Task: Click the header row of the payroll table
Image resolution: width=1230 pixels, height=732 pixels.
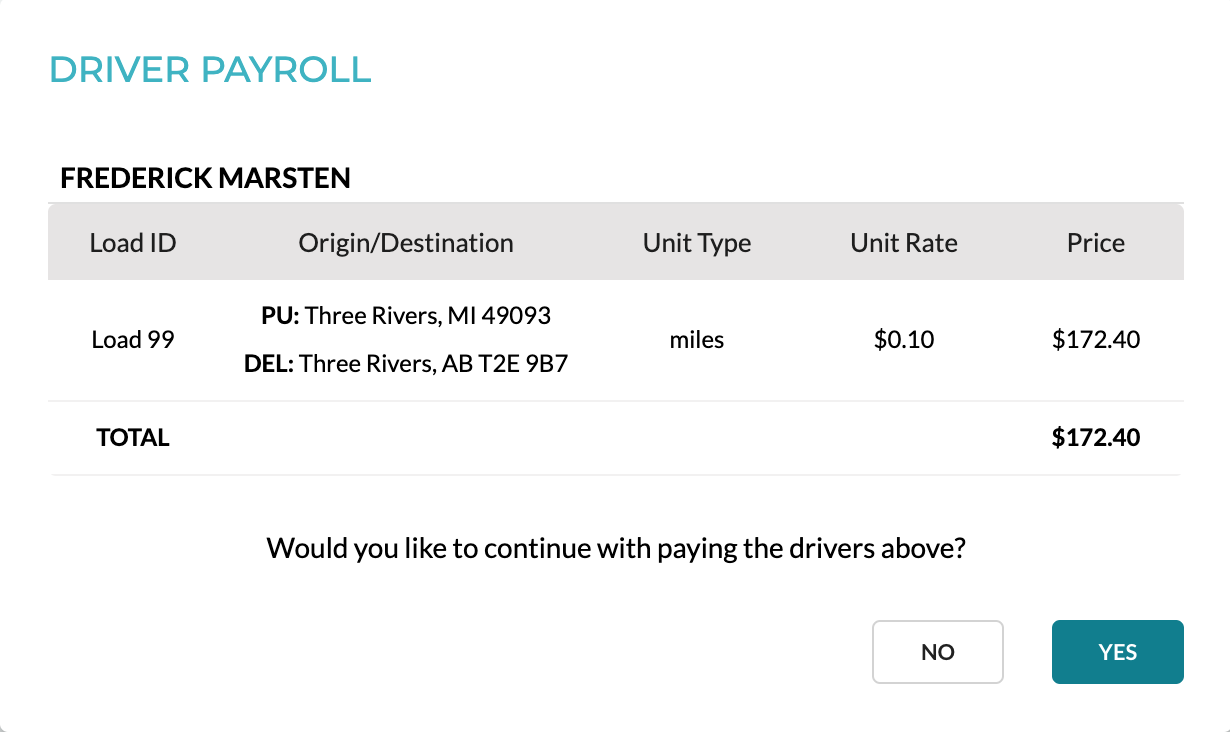Action: tap(615, 242)
